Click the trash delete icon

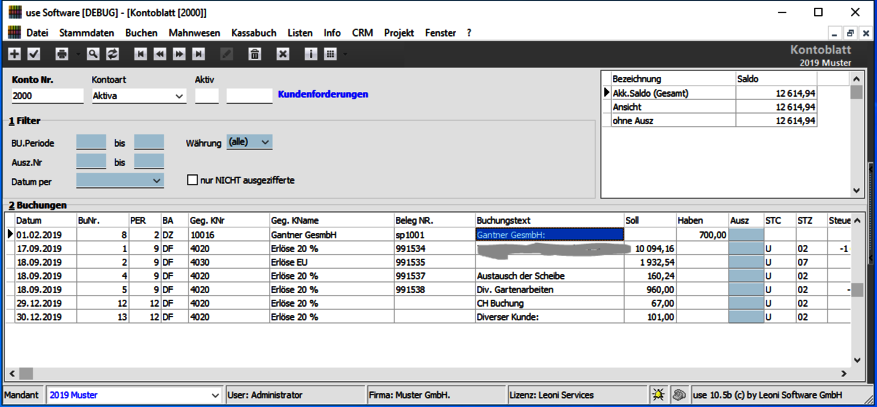coord(254,54)
